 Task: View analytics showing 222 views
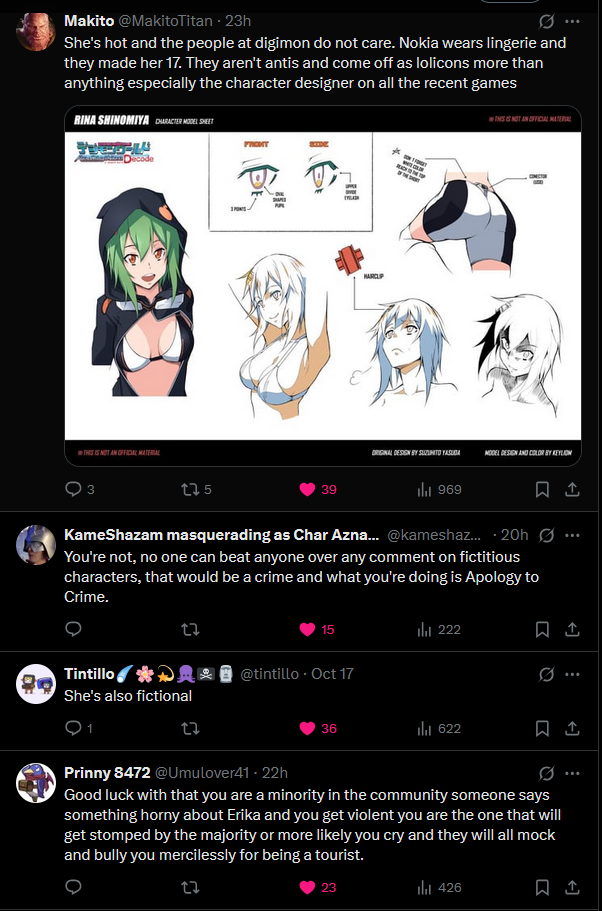click(439, 629)
